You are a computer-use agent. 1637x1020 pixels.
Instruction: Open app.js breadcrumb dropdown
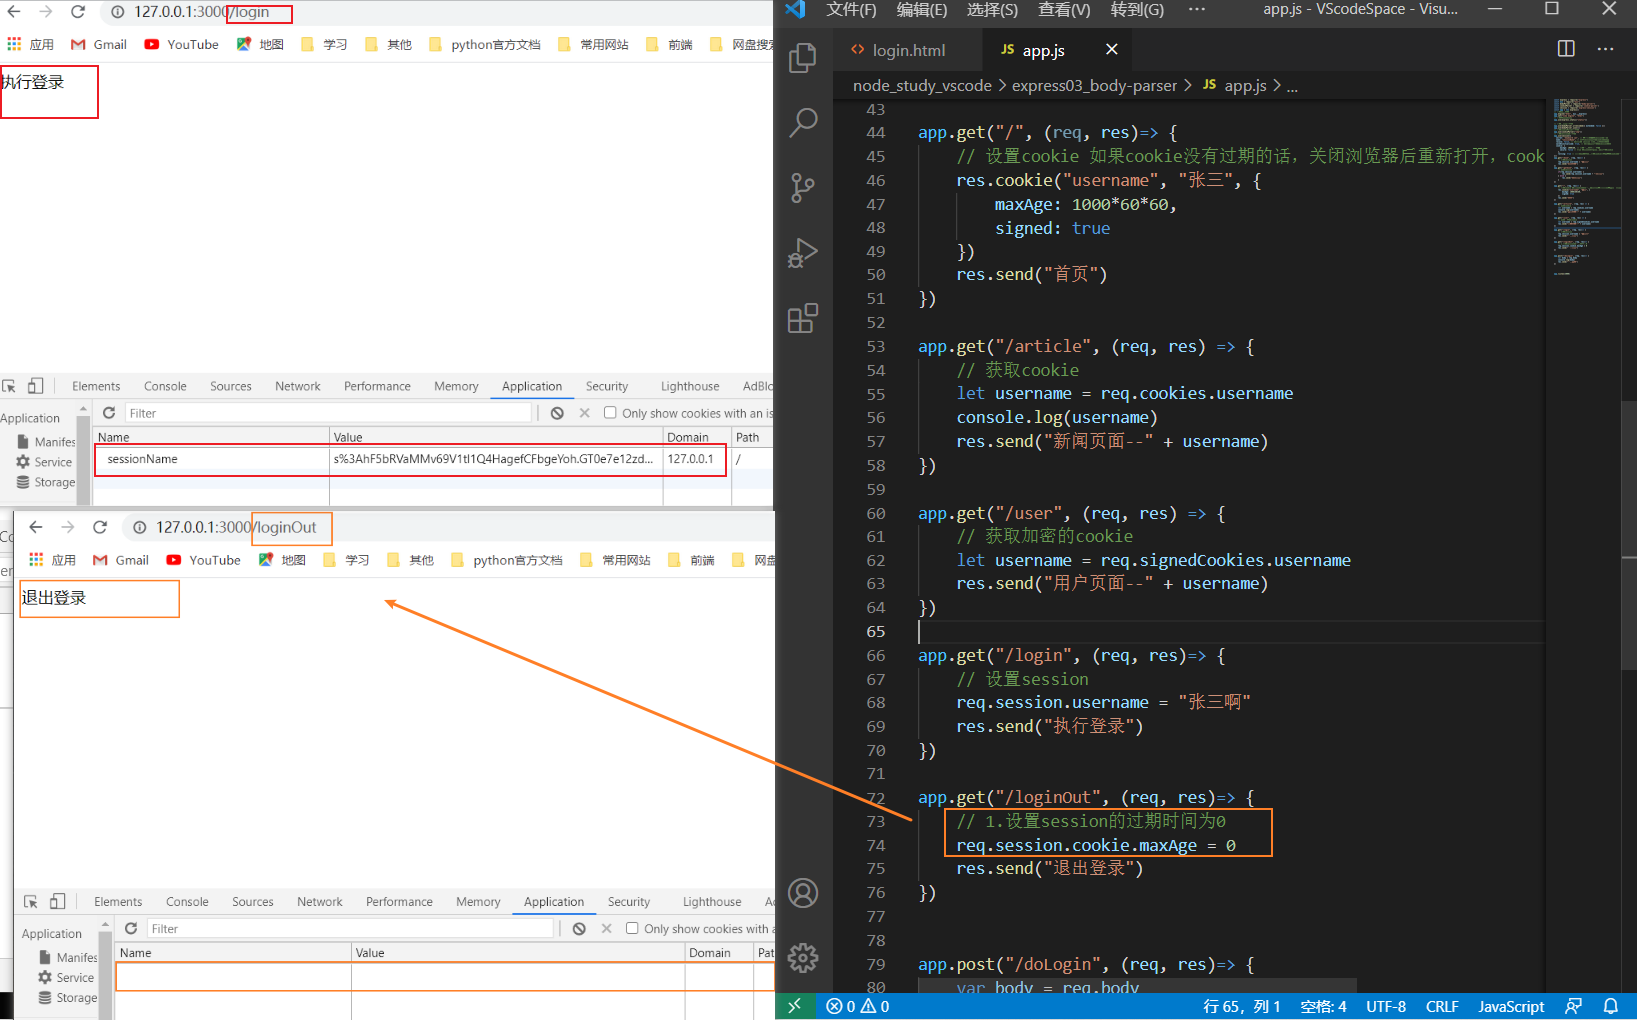[1235, 86]
